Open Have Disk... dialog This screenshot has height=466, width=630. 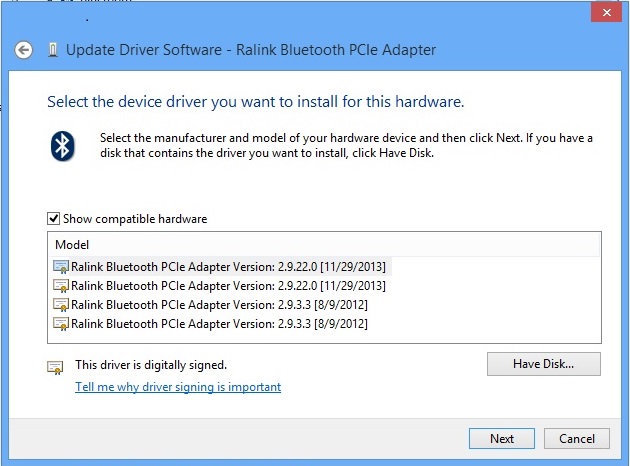pyautogui.click(x=544, y=364)
